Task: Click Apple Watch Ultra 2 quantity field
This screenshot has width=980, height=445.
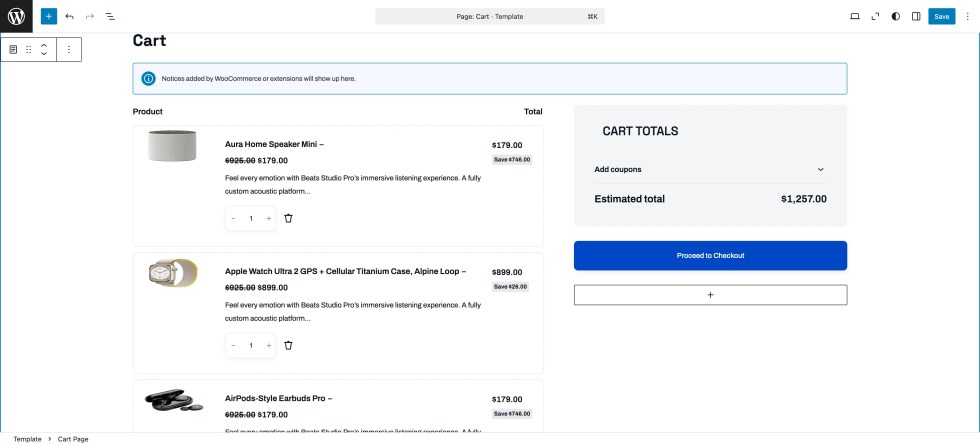Action: click(x=251, y=345)
